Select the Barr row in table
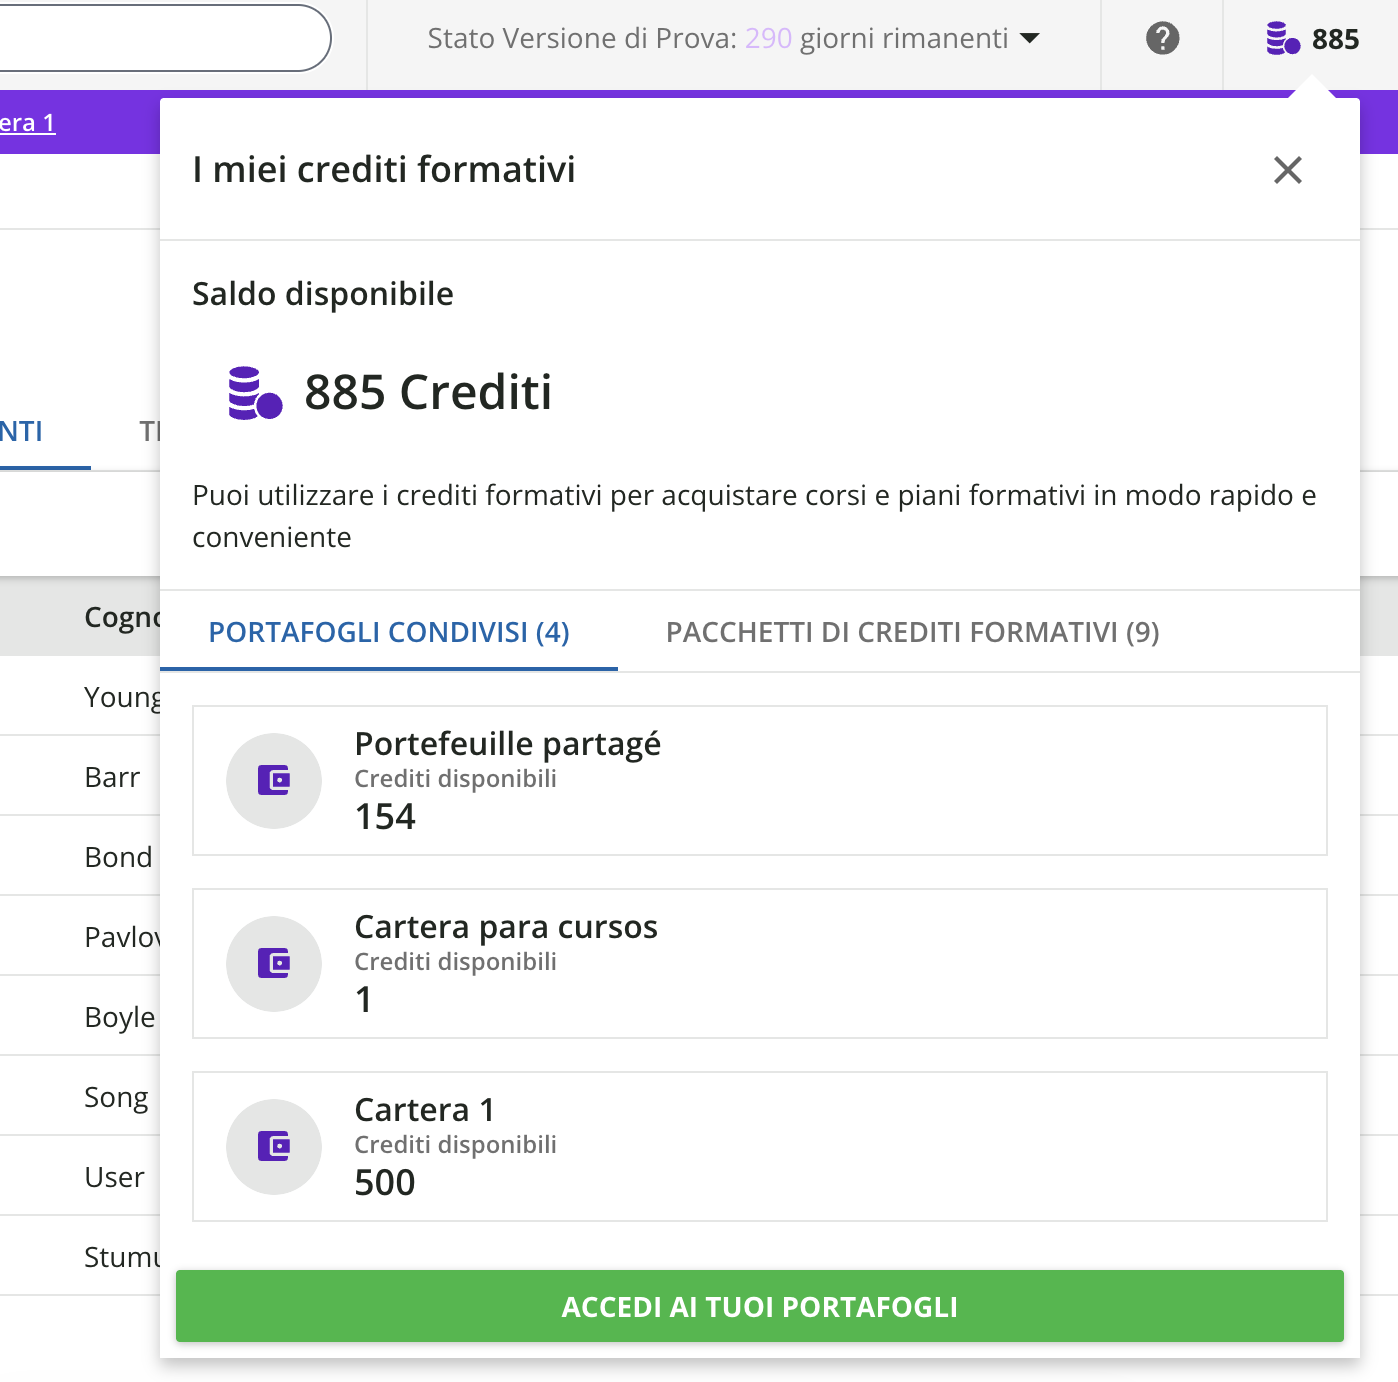 coord(112,777)
